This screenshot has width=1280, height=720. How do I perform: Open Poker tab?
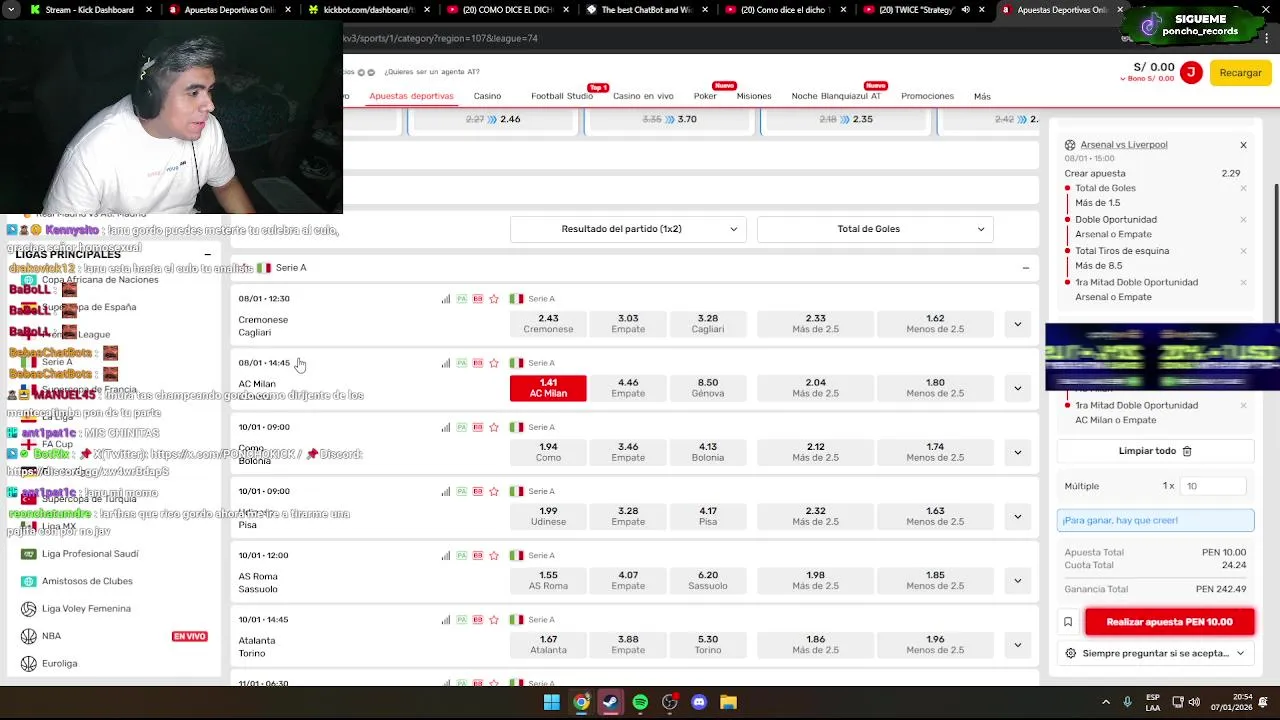(x=705, y=96)
